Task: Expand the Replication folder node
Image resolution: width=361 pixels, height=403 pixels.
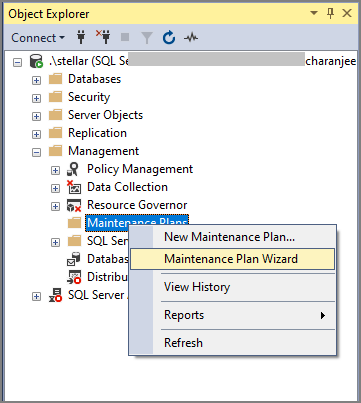Action: click(36, 134)
